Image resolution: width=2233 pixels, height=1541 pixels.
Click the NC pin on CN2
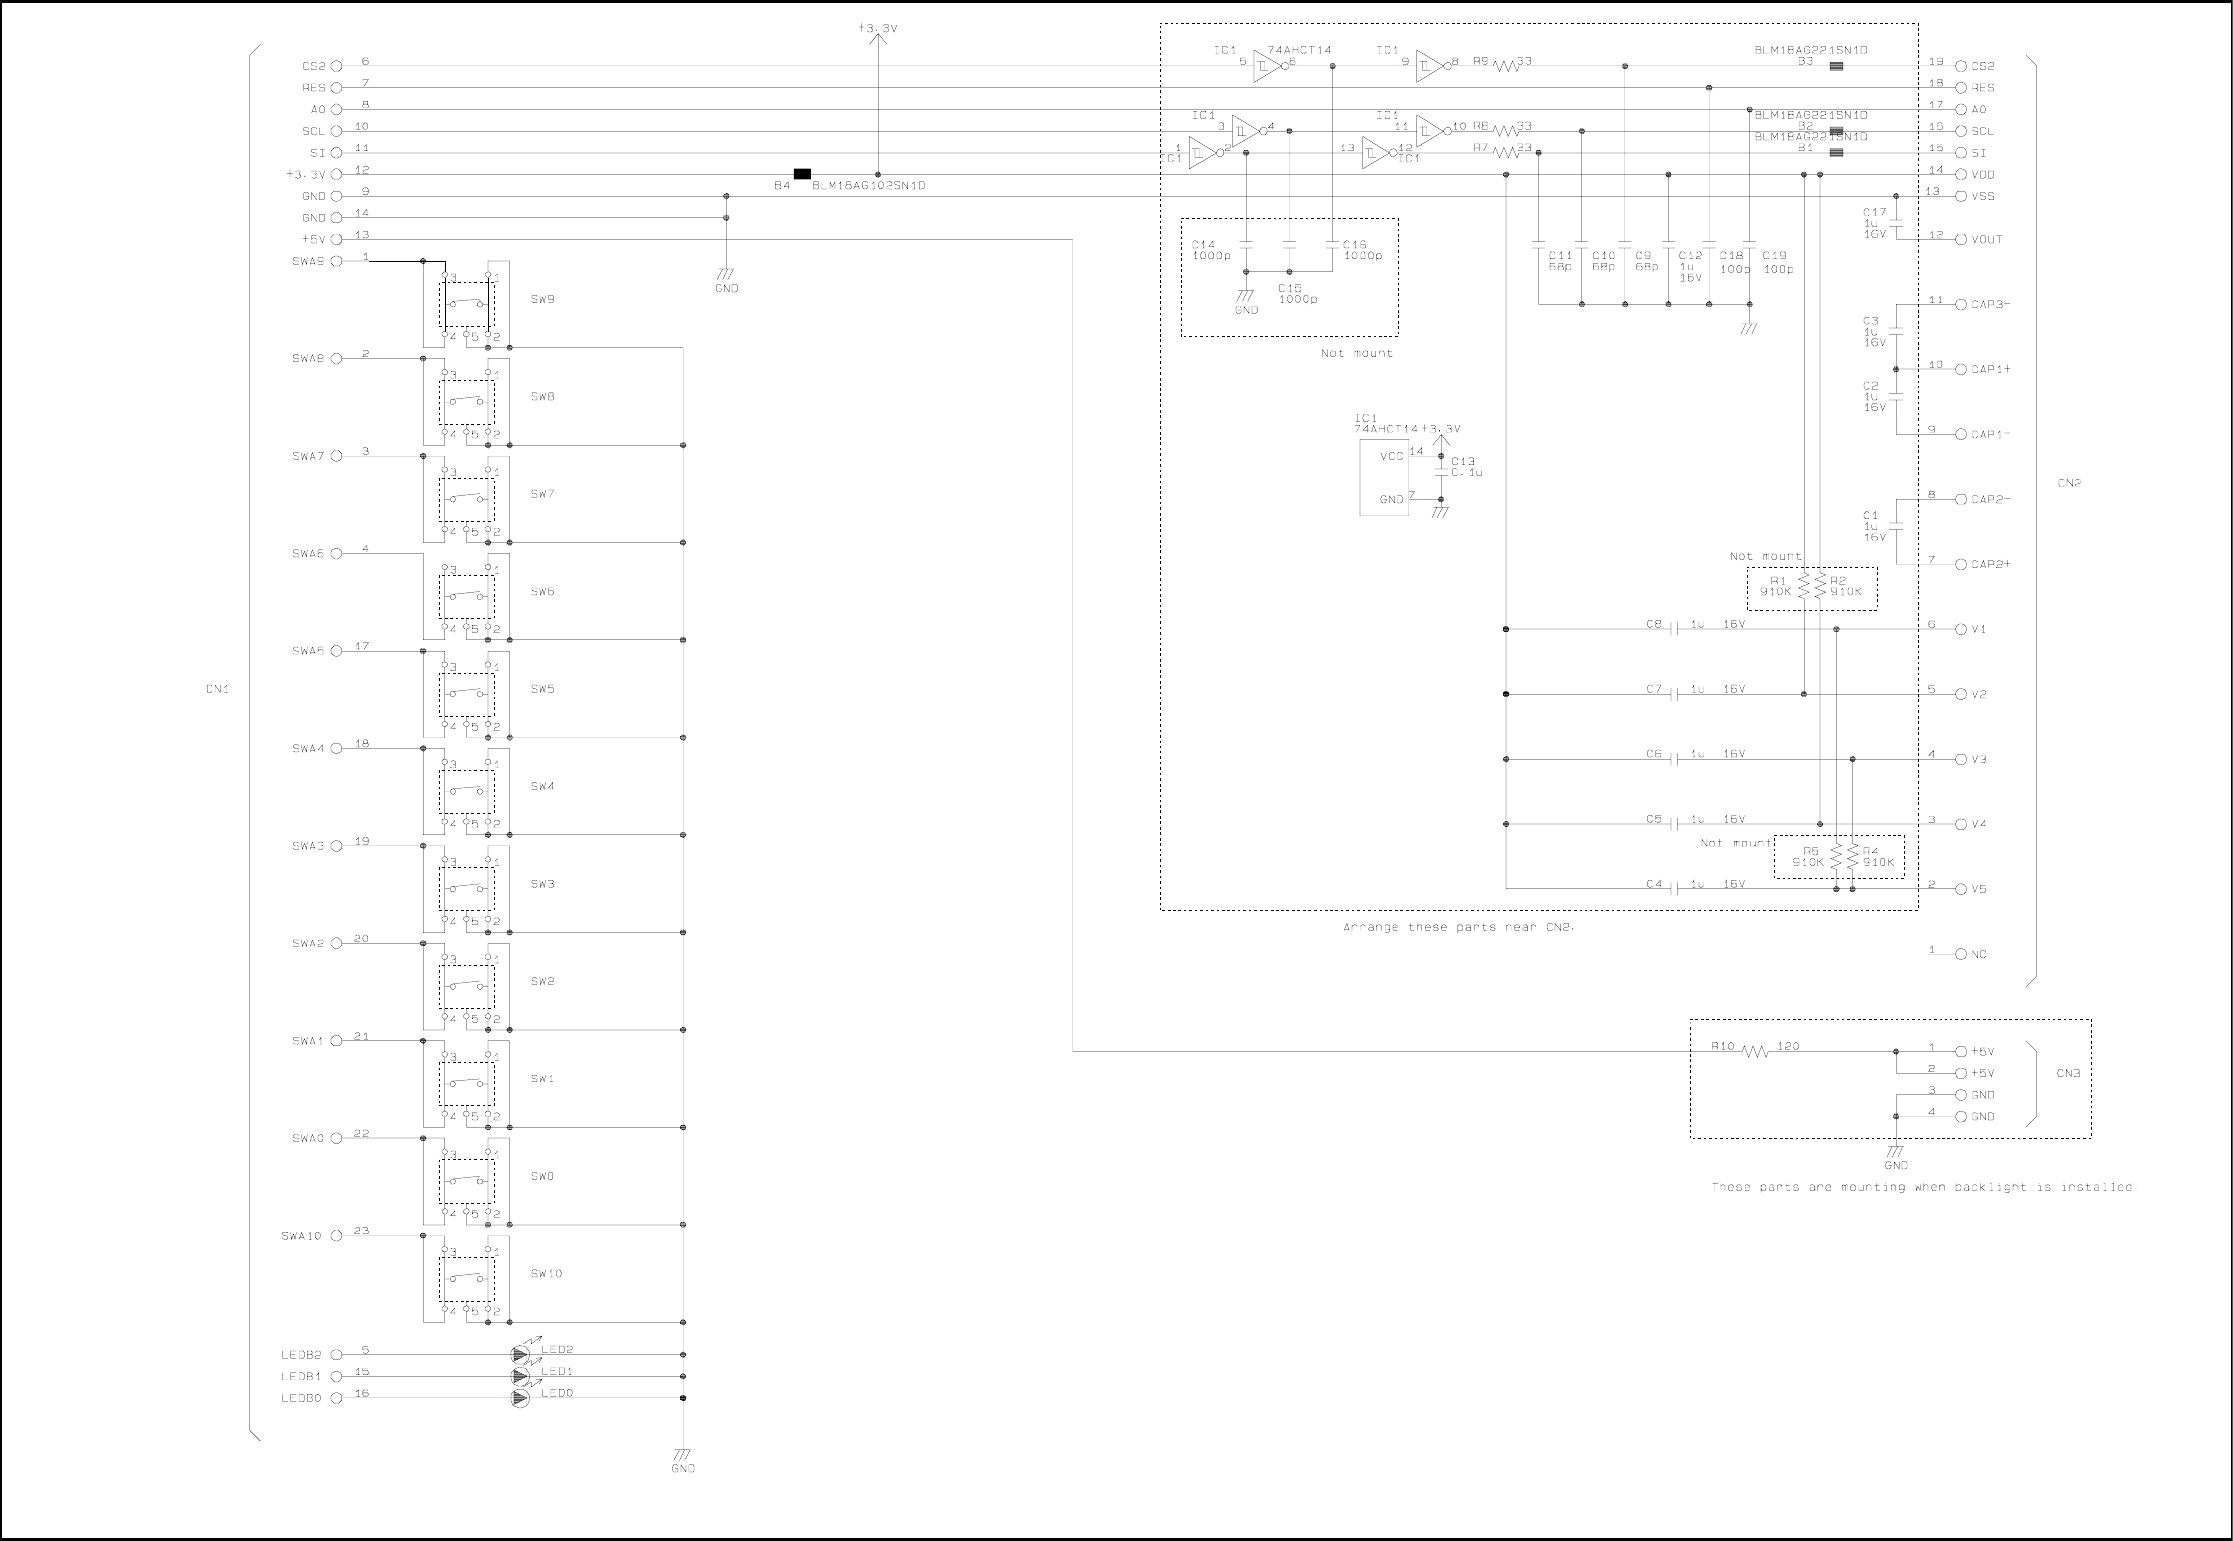point(1961,954)
